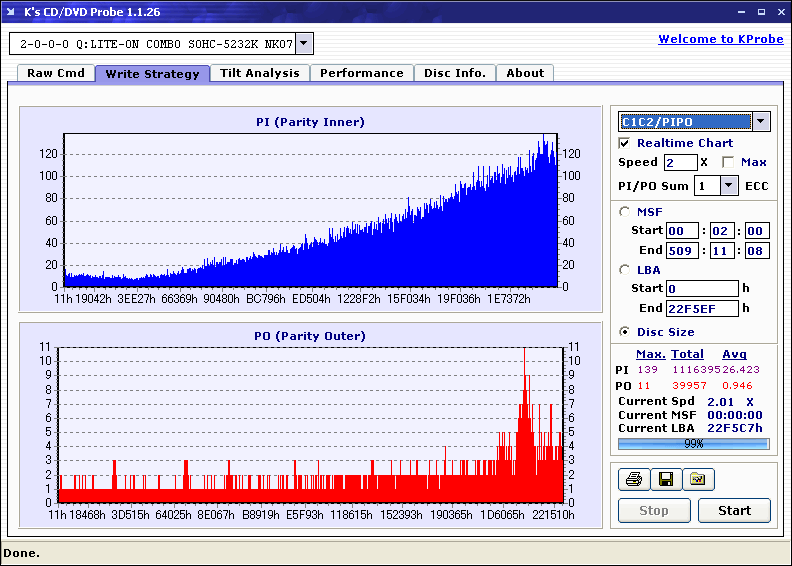
Task: Open the Disc Info. tab
Action: [x=455, y=73]
